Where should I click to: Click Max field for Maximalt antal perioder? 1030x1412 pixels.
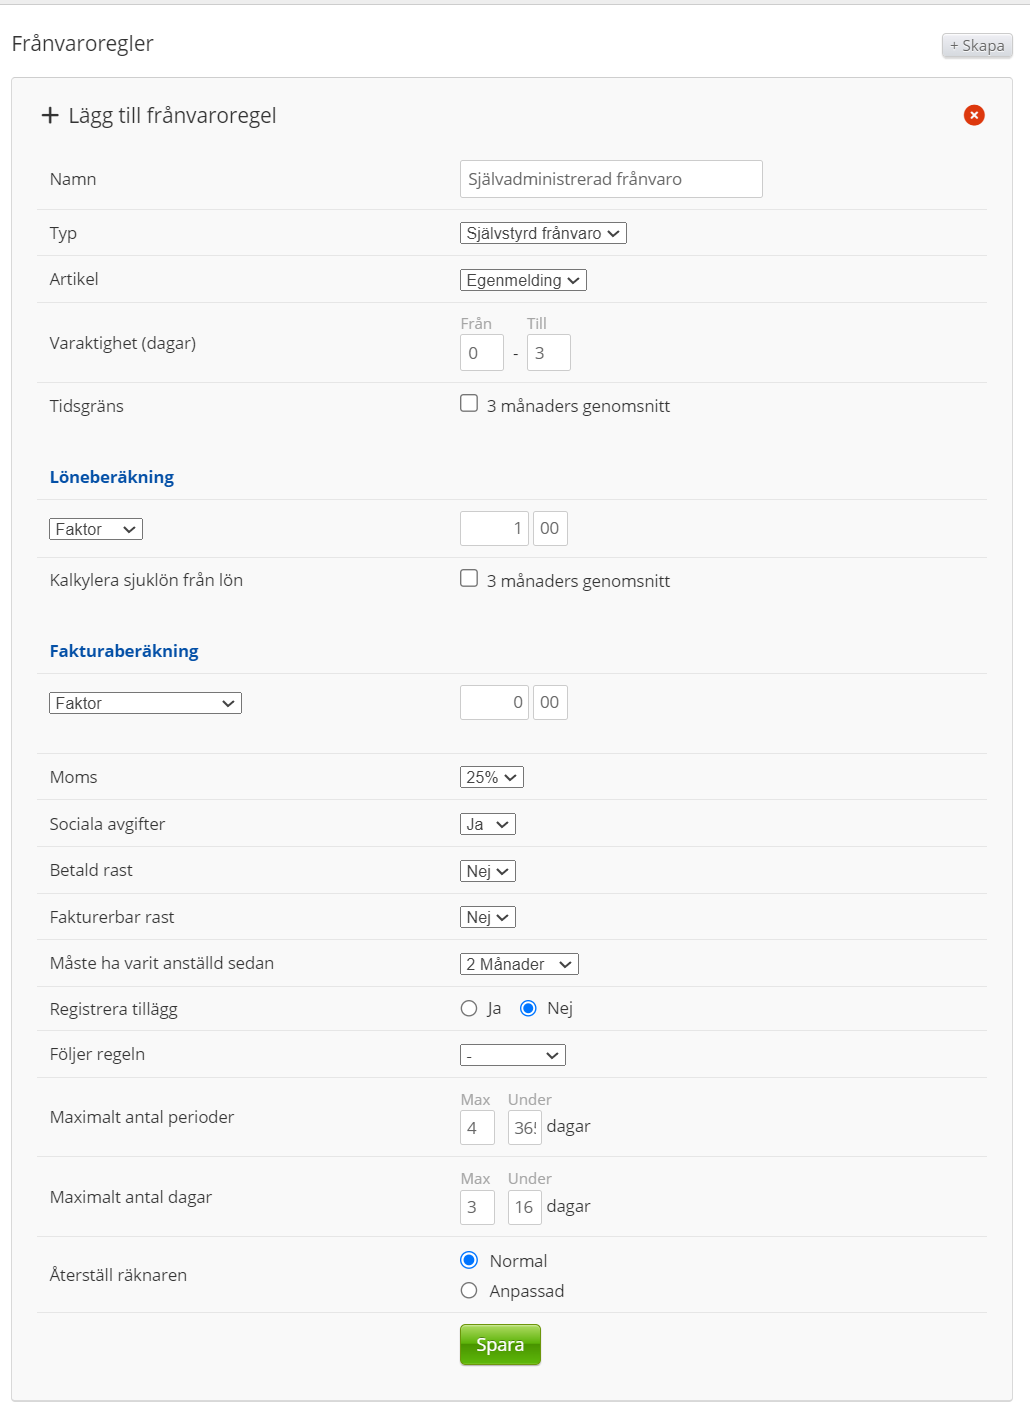[477, 1127]
